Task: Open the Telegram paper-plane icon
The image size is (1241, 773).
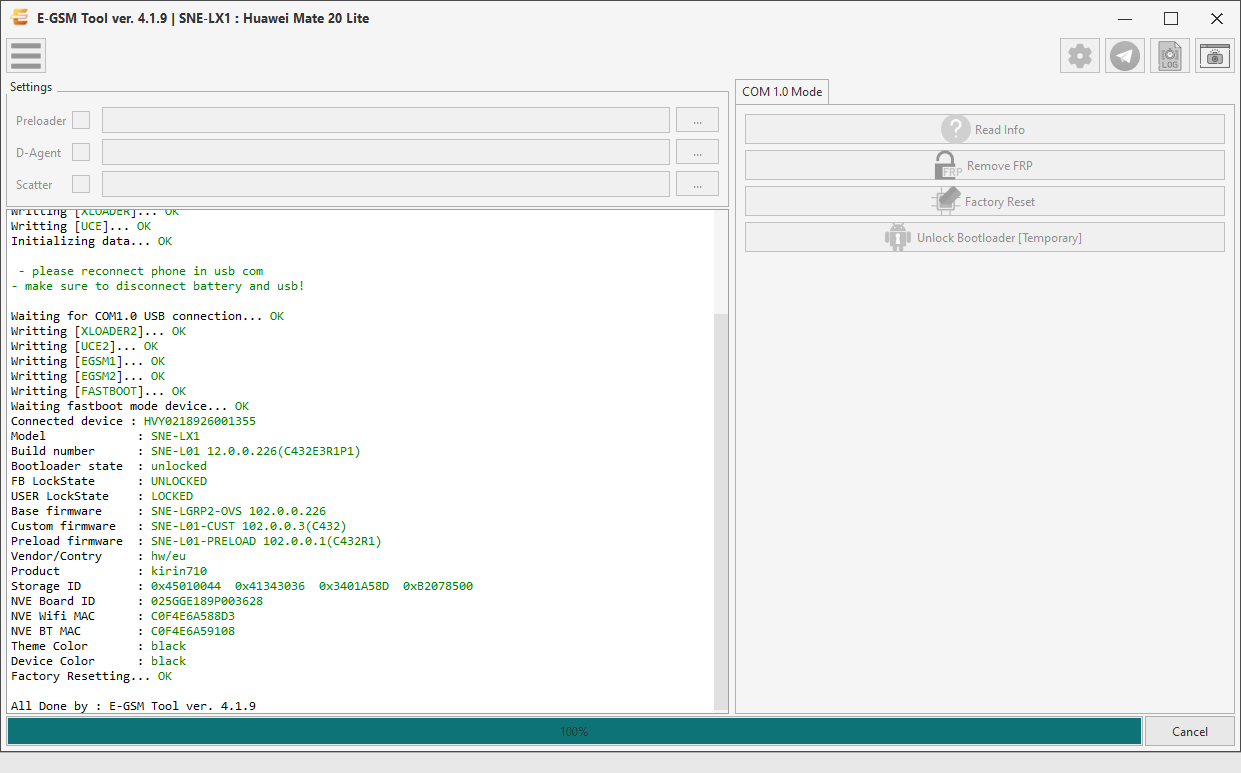Action: point(1125,56)
